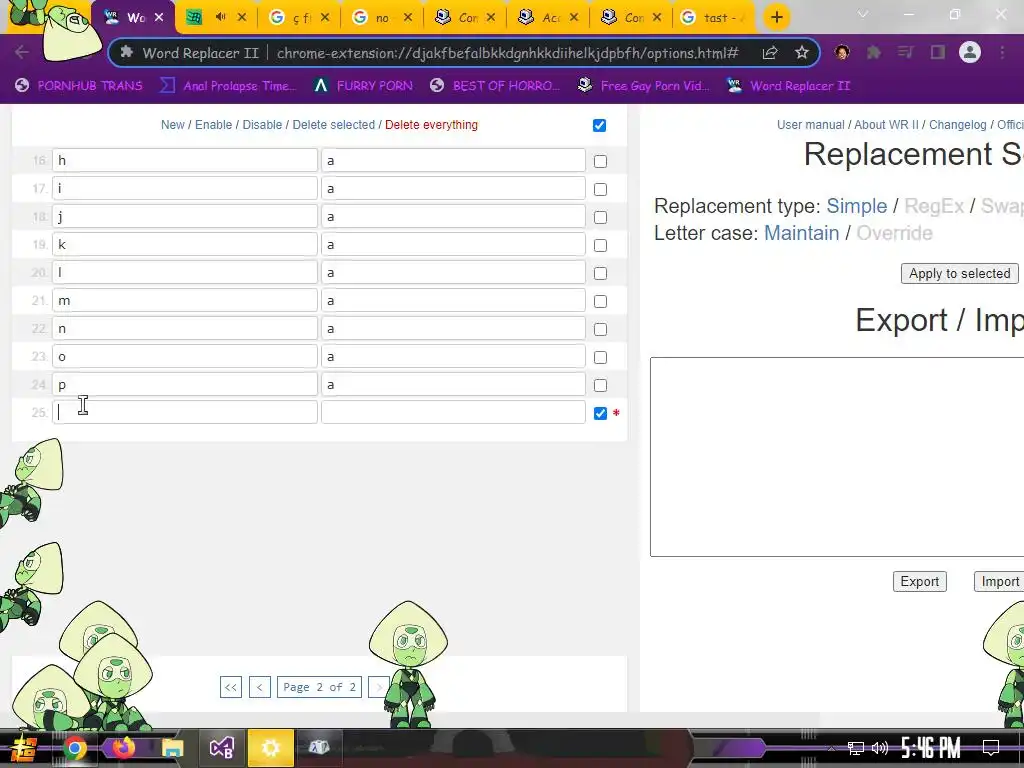Open the Start menu in the taskbar
The height and width of the screenshot is (768, 1024).
24,748
